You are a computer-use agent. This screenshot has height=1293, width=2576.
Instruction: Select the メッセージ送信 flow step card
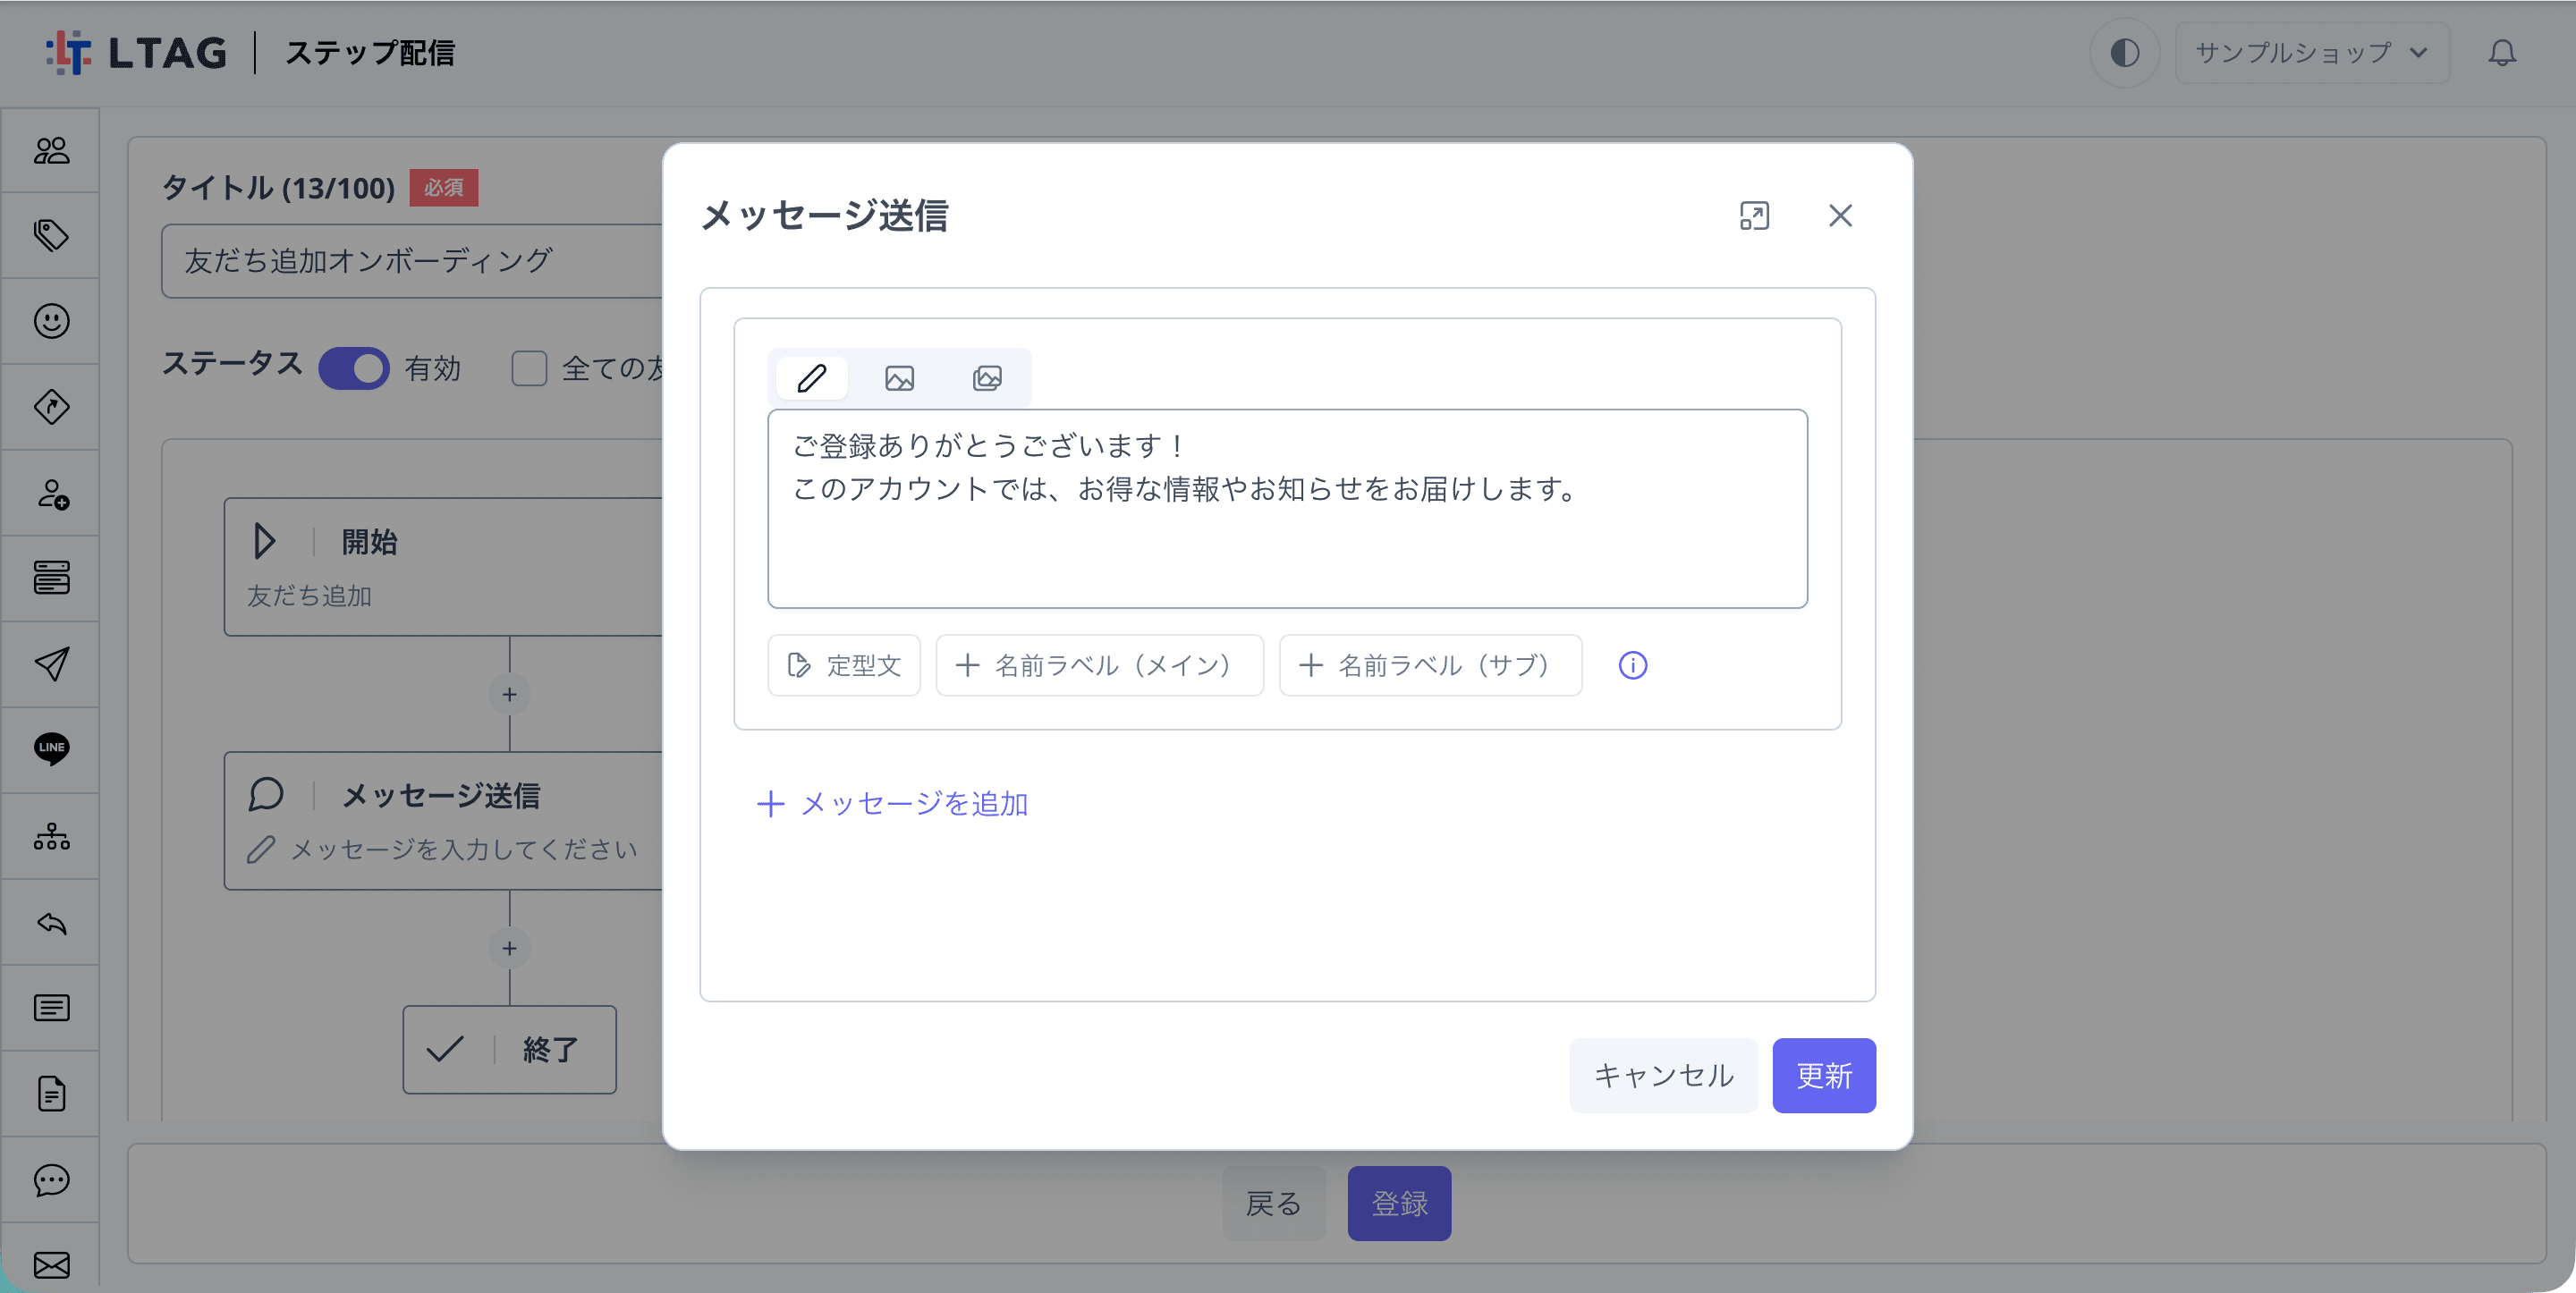(x=443, y=820)
